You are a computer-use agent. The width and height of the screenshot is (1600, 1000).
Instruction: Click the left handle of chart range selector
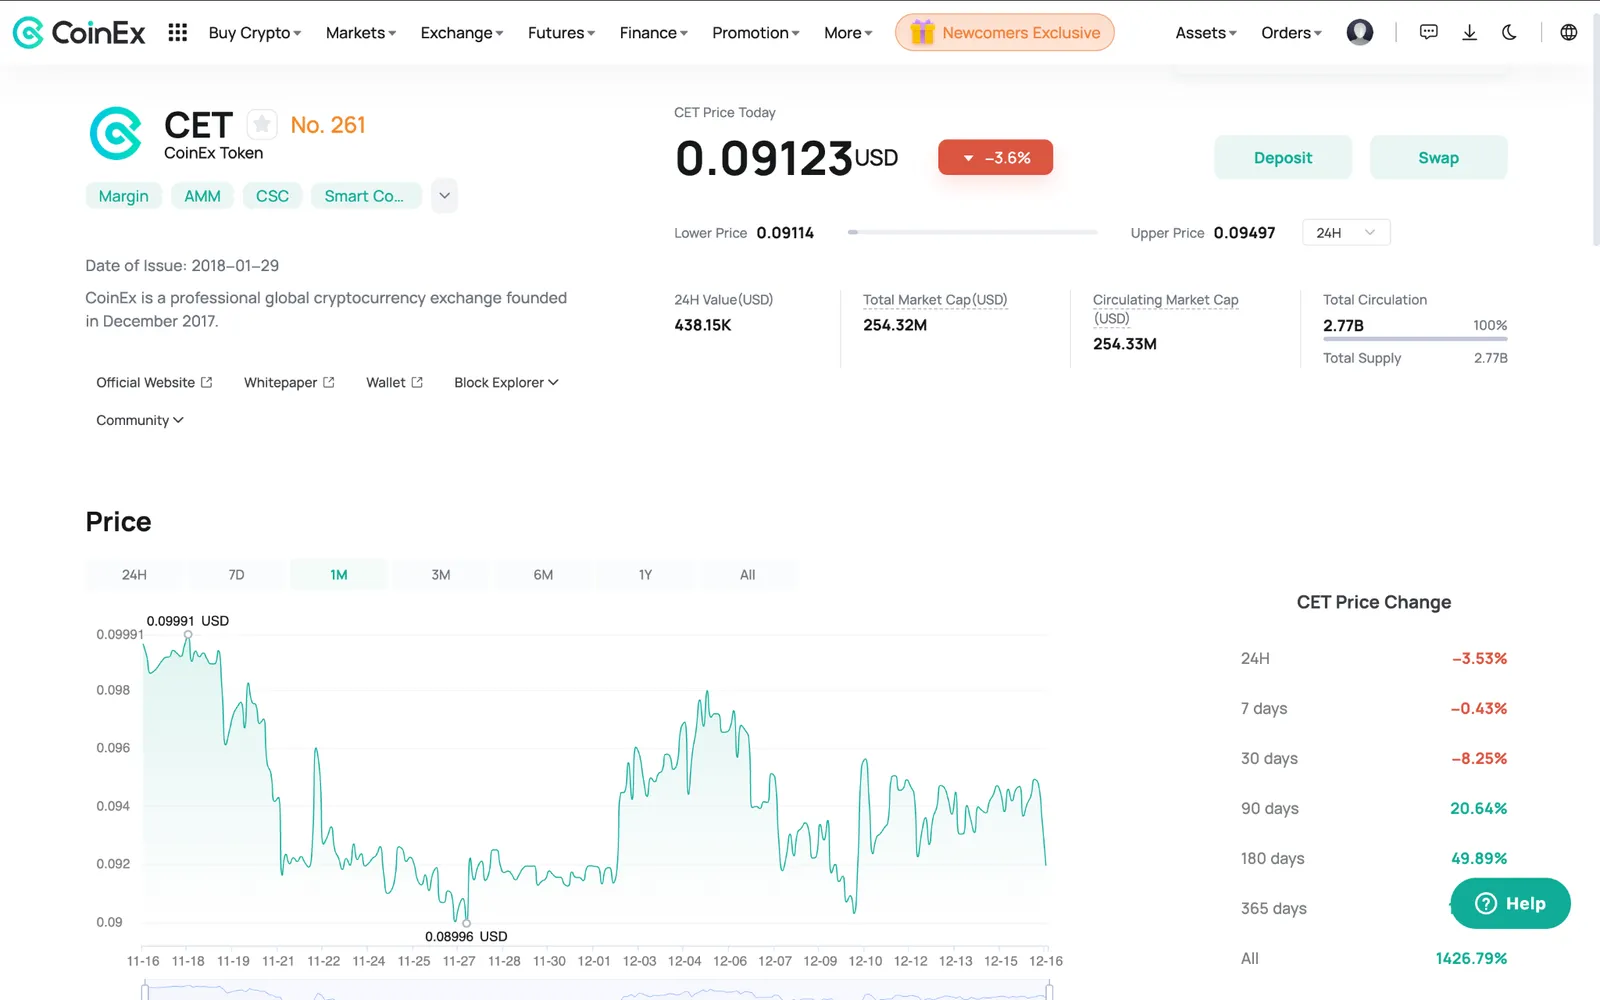point(145,991)
